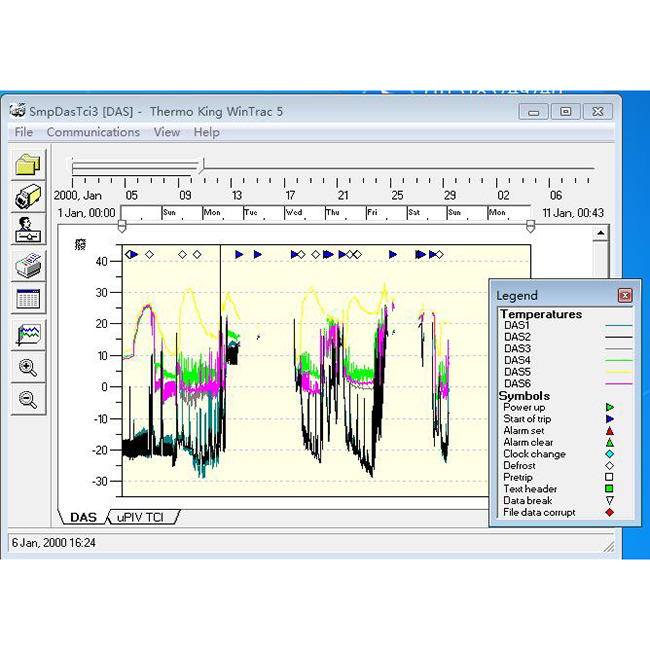The image size is (650, 650).
Task: Click the Alarm clear green triangle in Legend
Action: pos(609,442)
